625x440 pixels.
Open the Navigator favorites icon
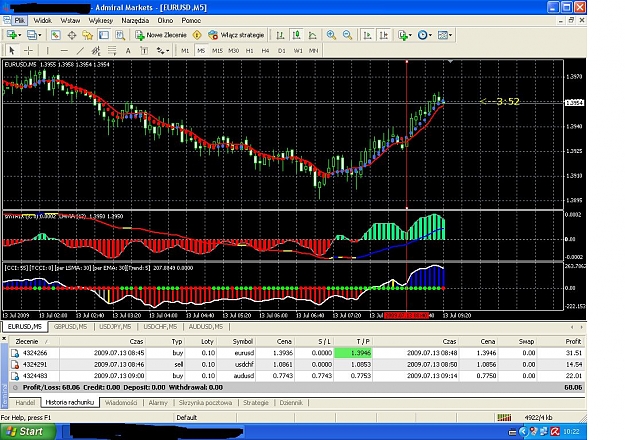point(87,35)
